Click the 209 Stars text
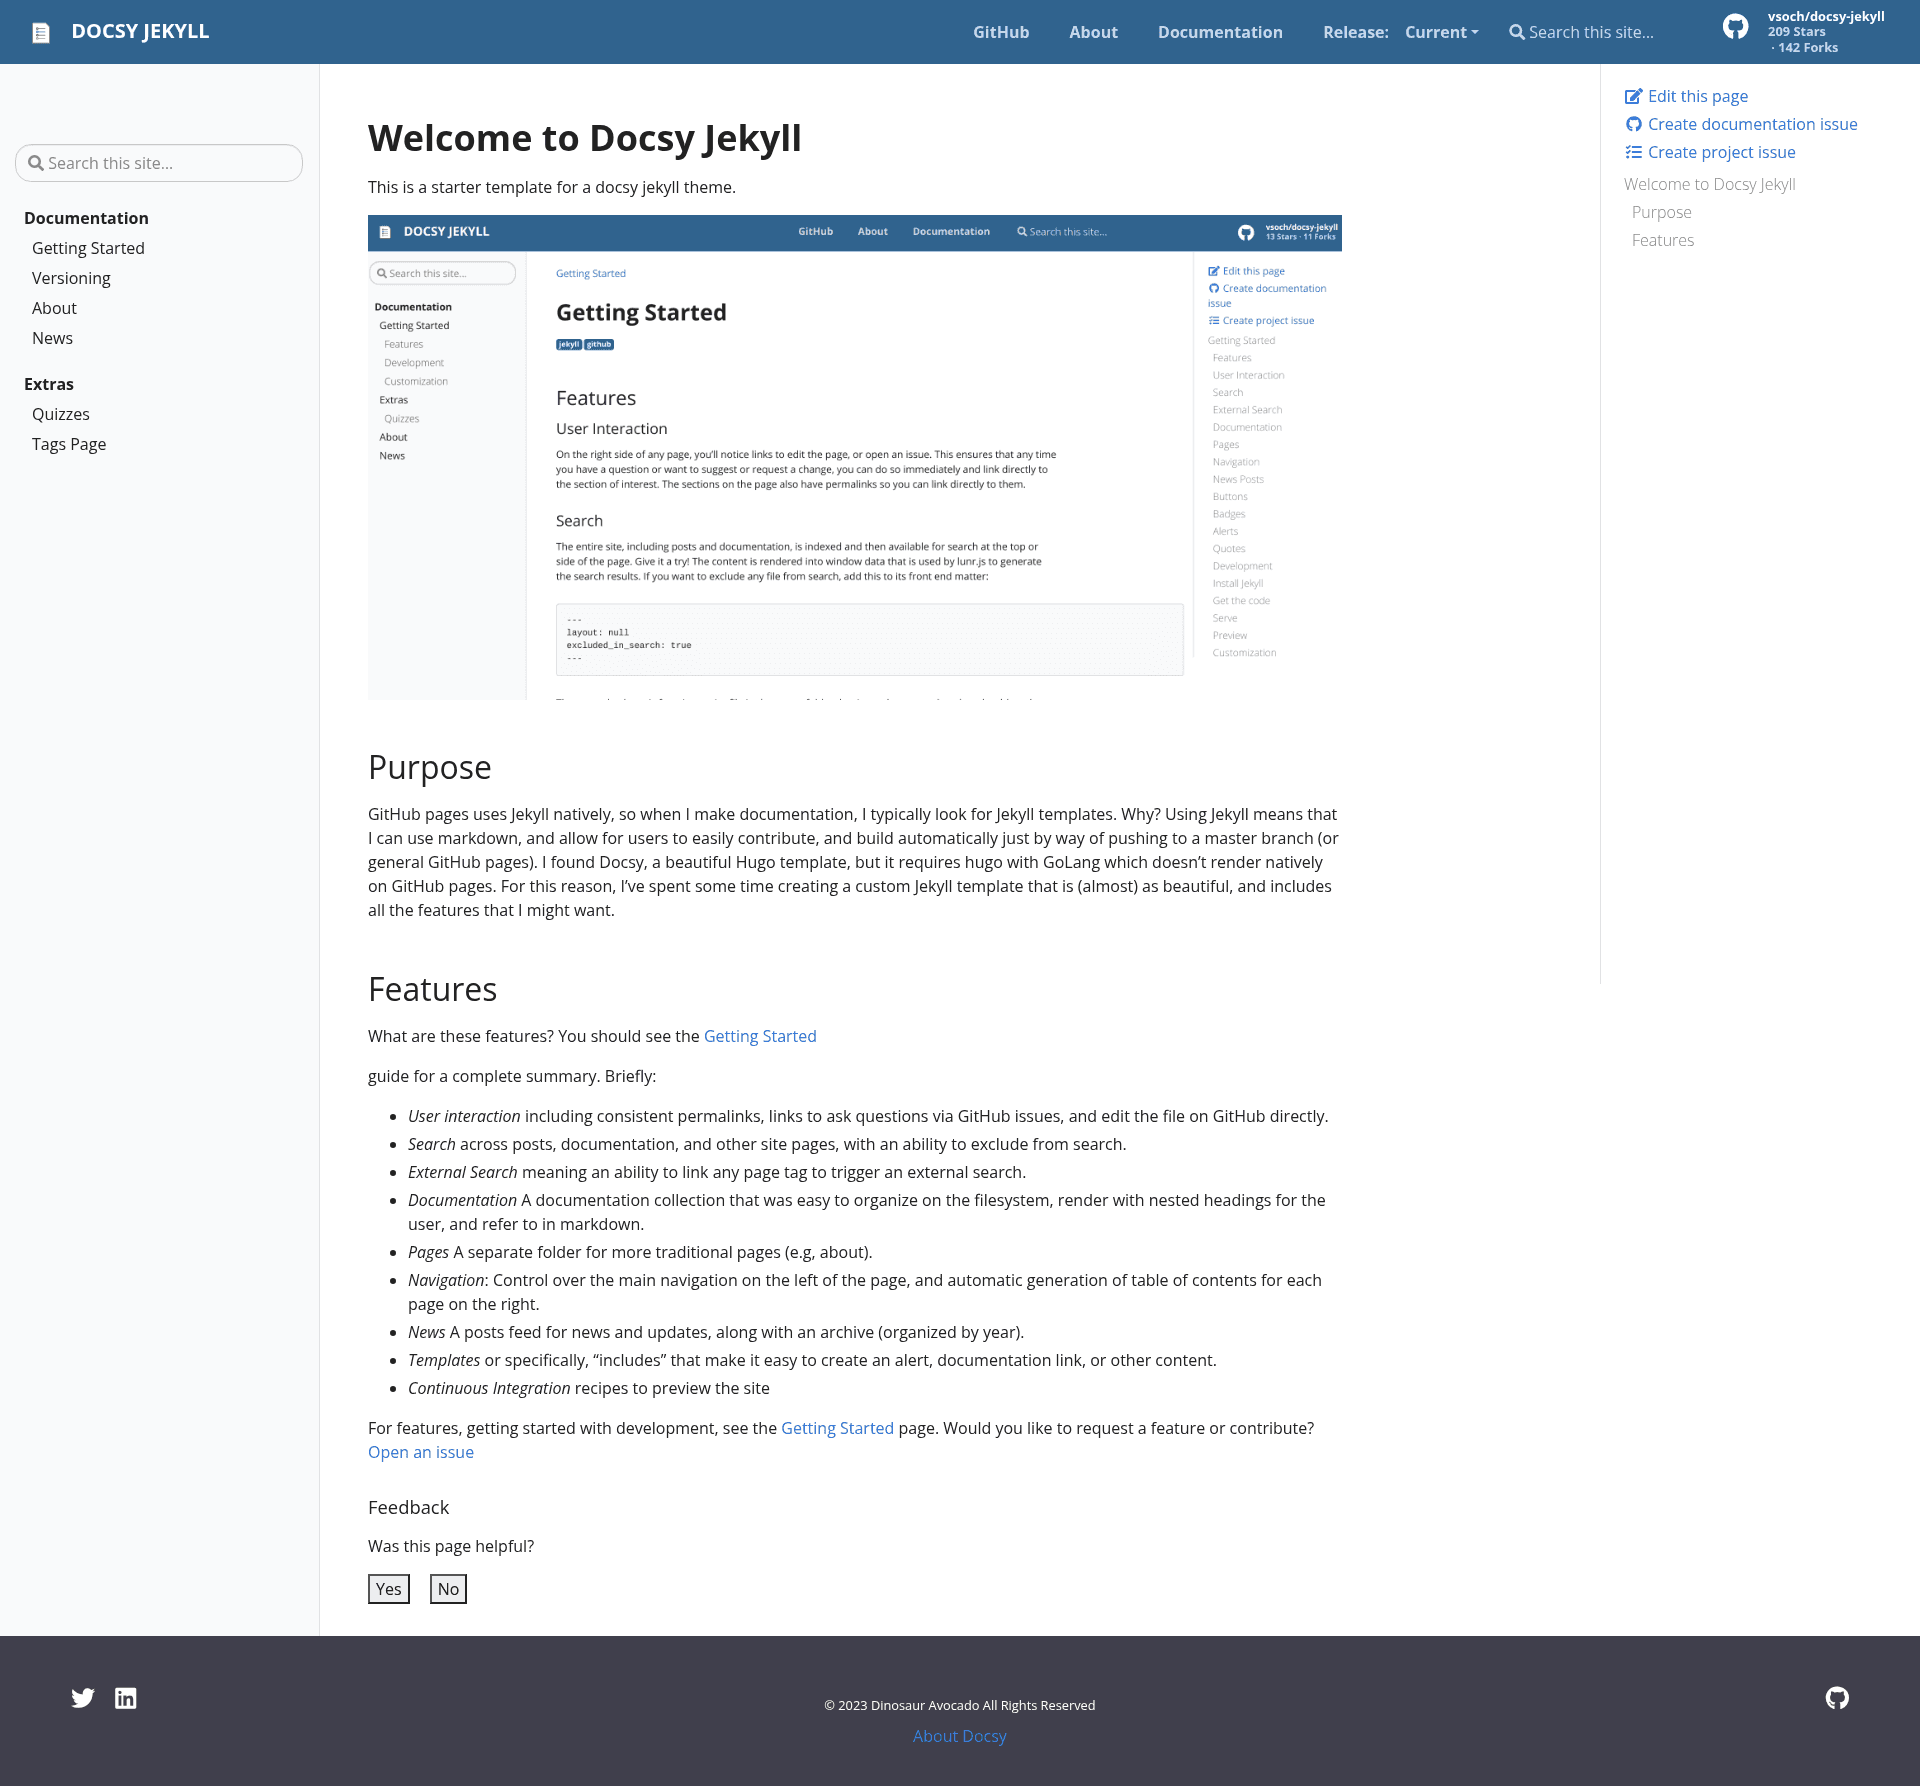Viewport: 1920px width, 1786px height. pyautogui.click(x=1797, y=32)
